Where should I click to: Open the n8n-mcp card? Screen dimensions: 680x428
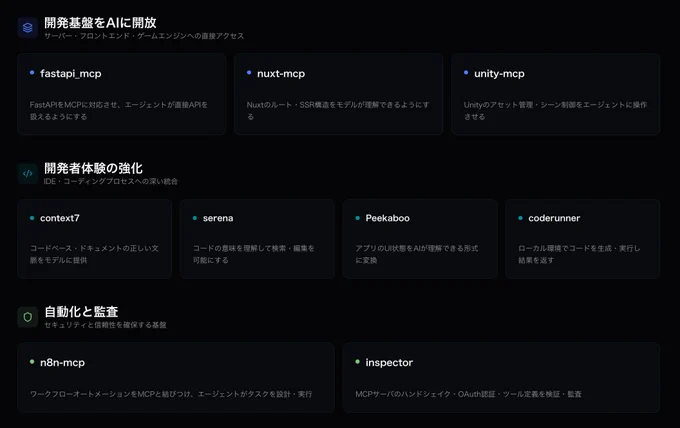(x=176, y=378)
